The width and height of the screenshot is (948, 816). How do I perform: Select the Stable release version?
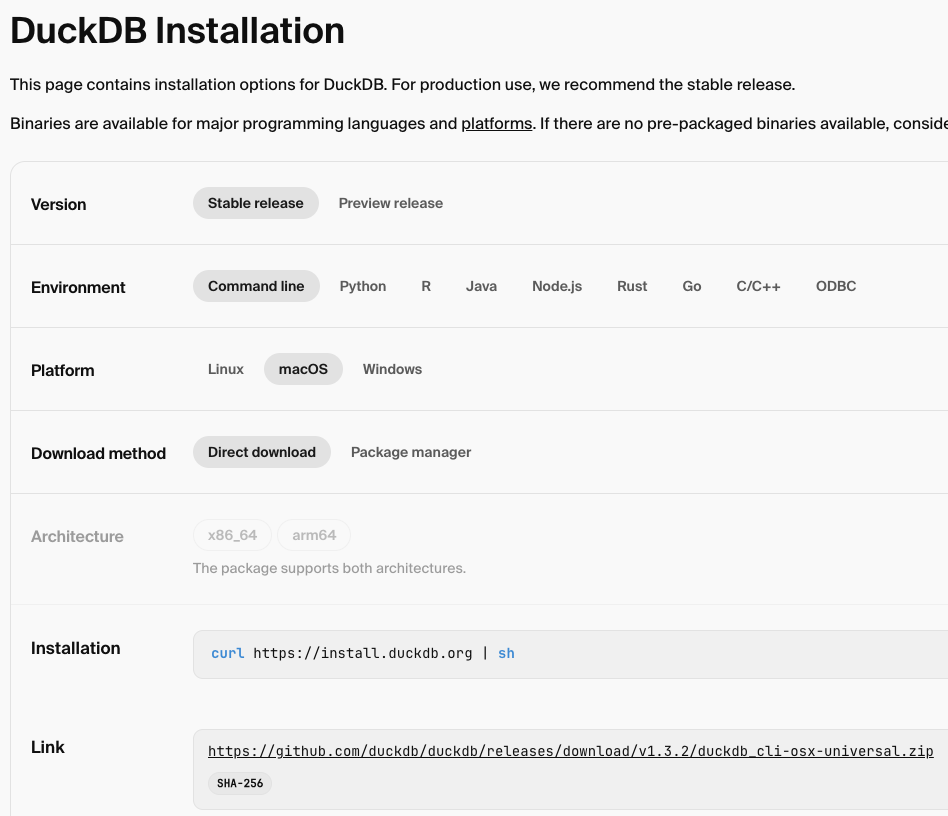tap(256, 203)
